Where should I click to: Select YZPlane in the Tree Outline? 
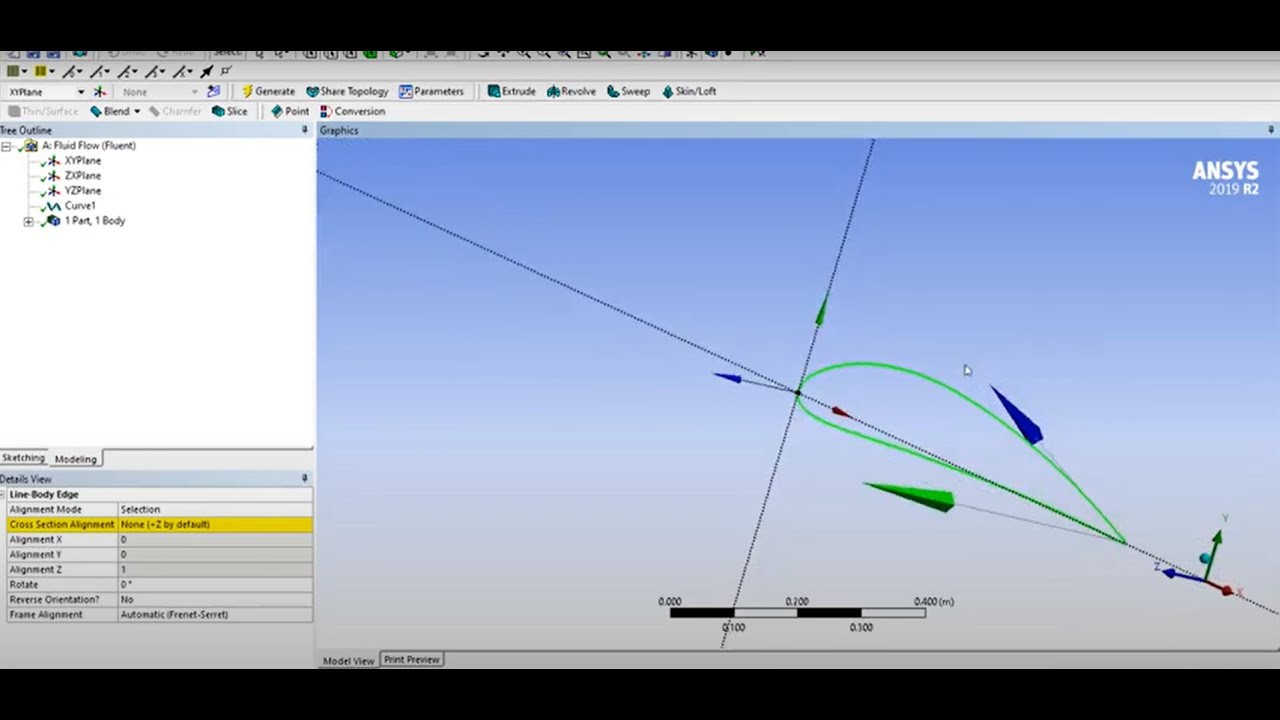click(82, 191)
